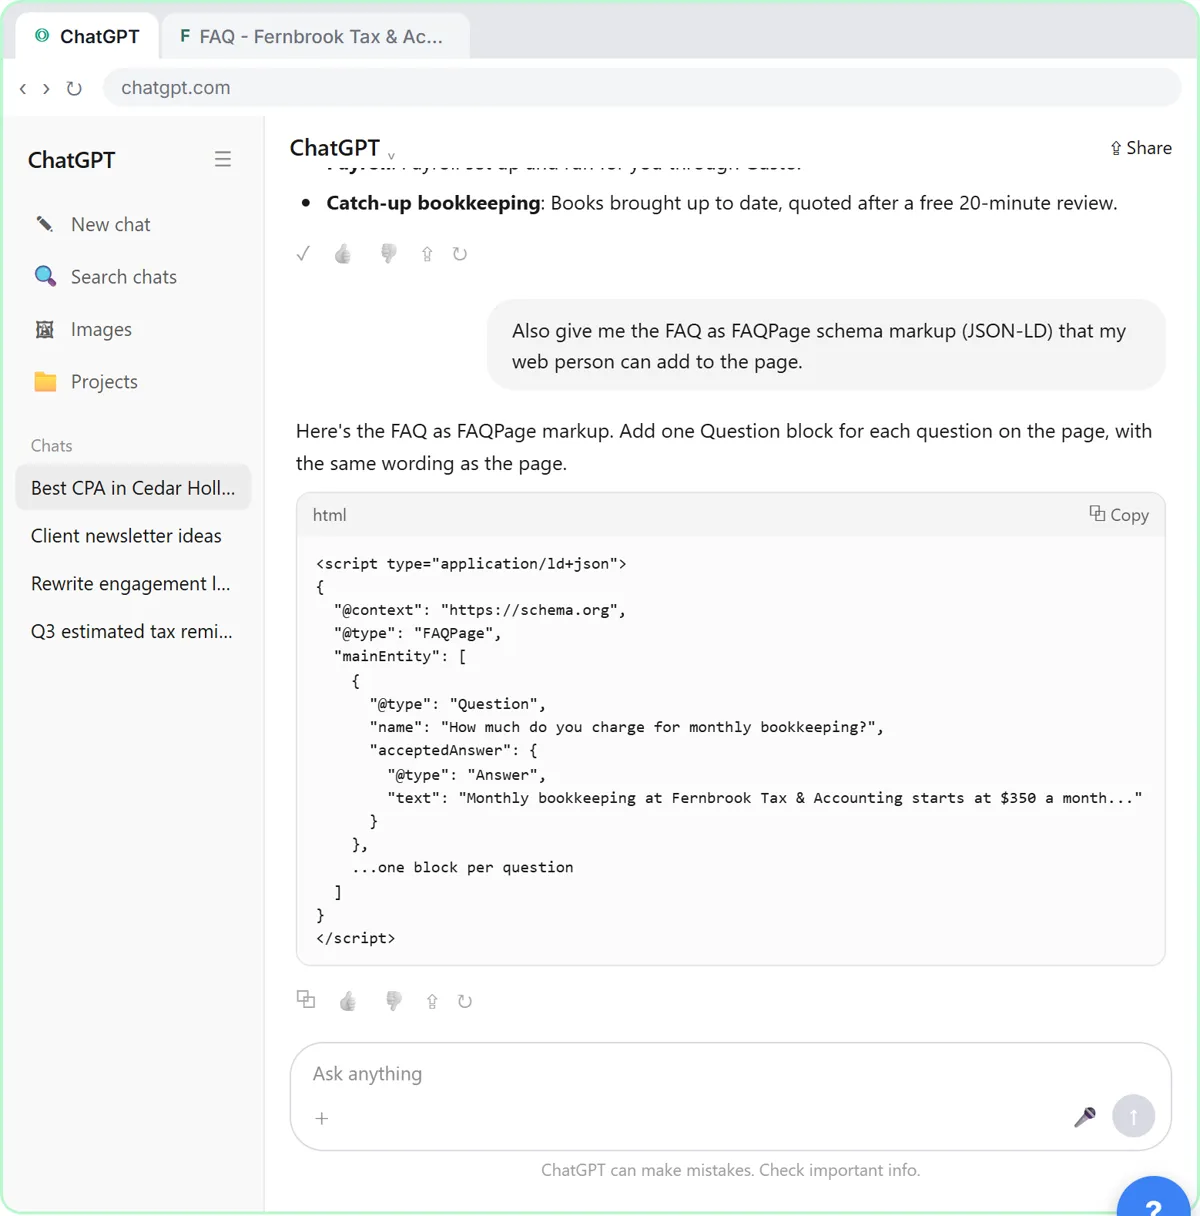This screenshot has height=1216, width=1200.
Task: Go forward with the browser forward arrow
Action: coord(46,88)
